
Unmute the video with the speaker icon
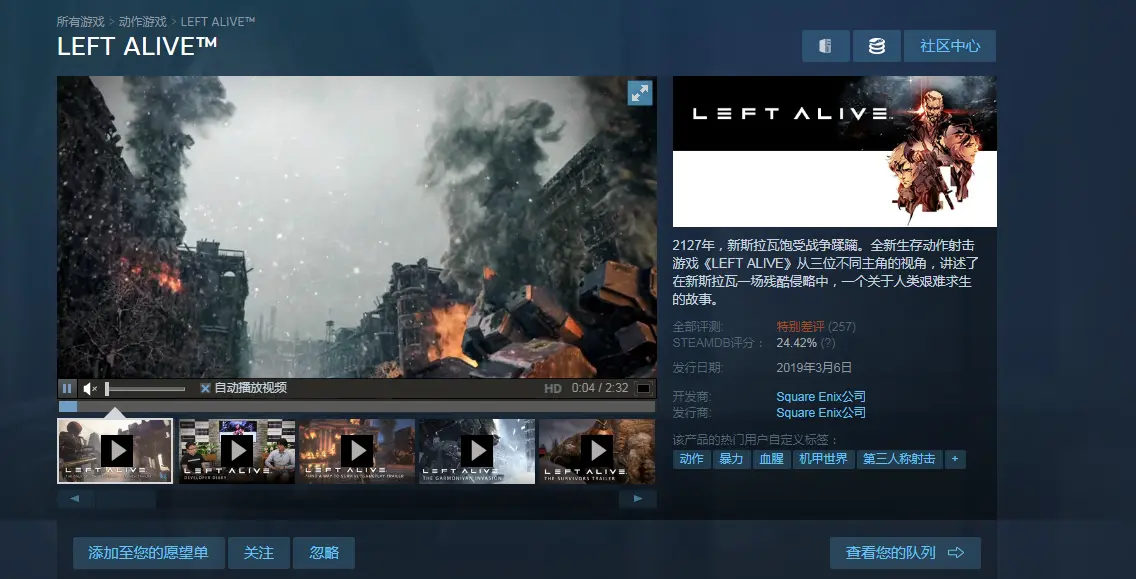[x=90, y=388]
